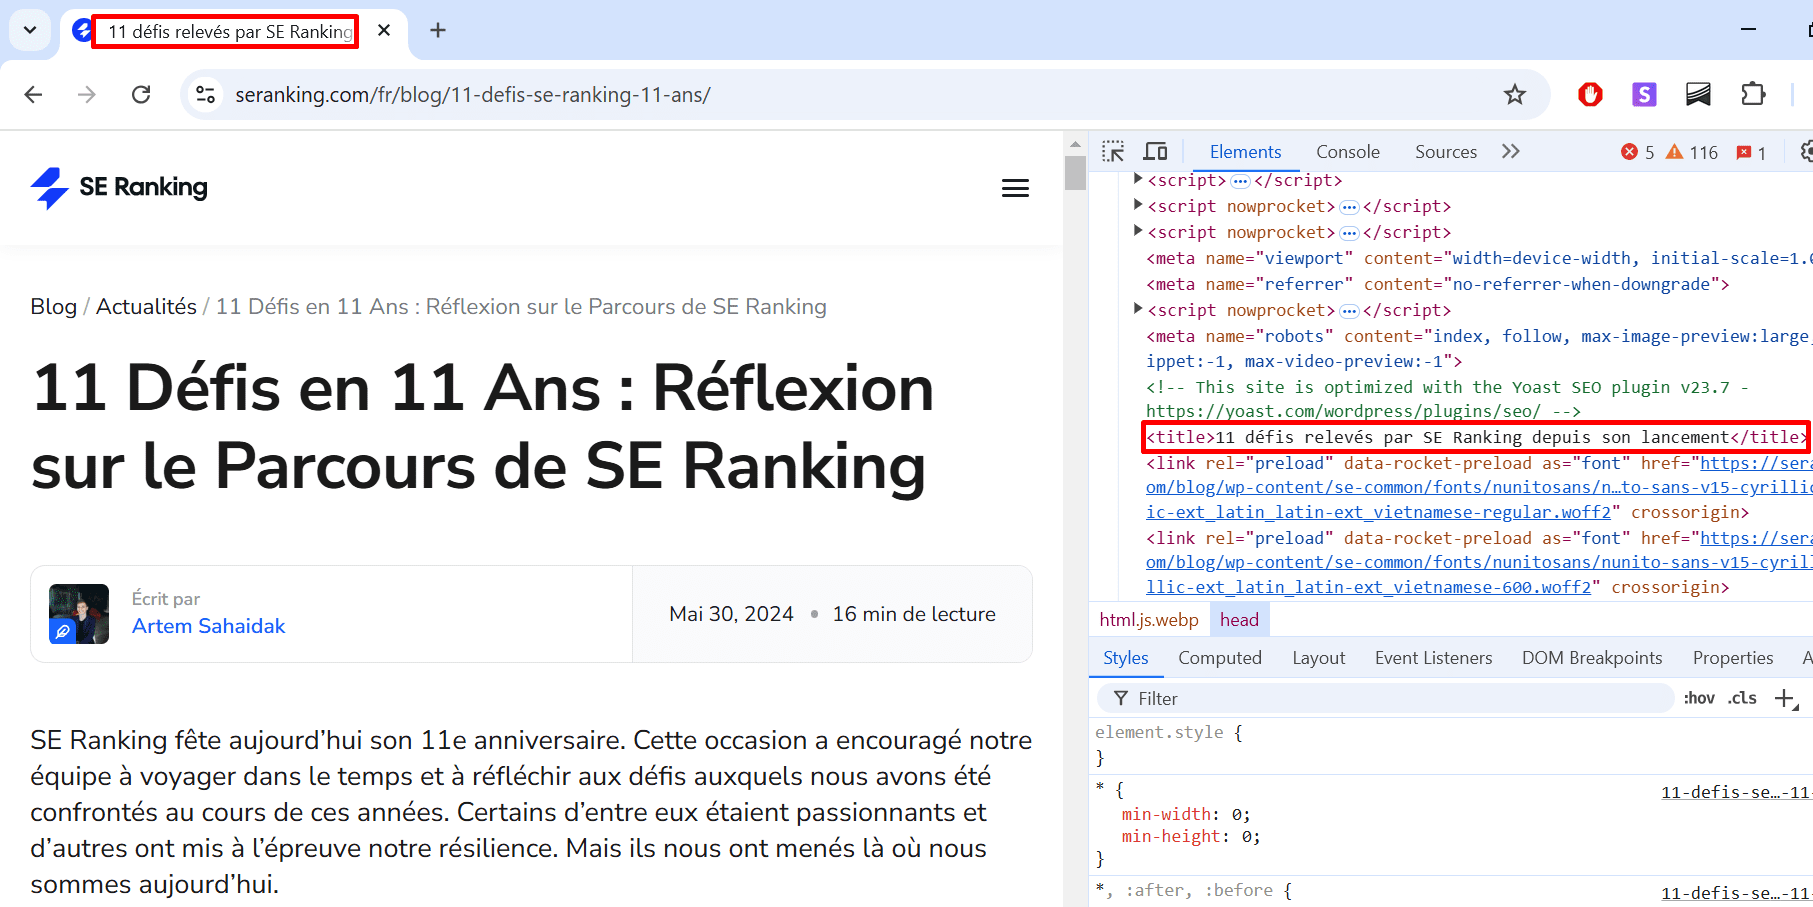1813x907 pixels.
Task: Click the min-height property in Styles
Action: pos(1171,836)
